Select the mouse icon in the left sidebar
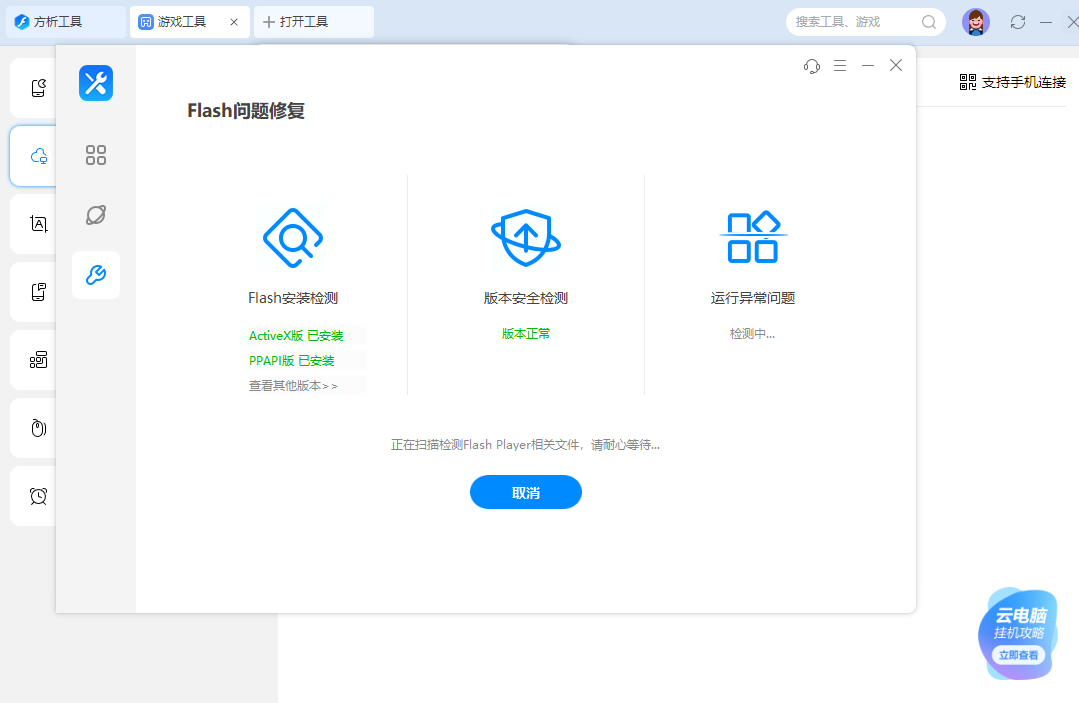This screenshot has width=1079, height=703. (36, 427)
